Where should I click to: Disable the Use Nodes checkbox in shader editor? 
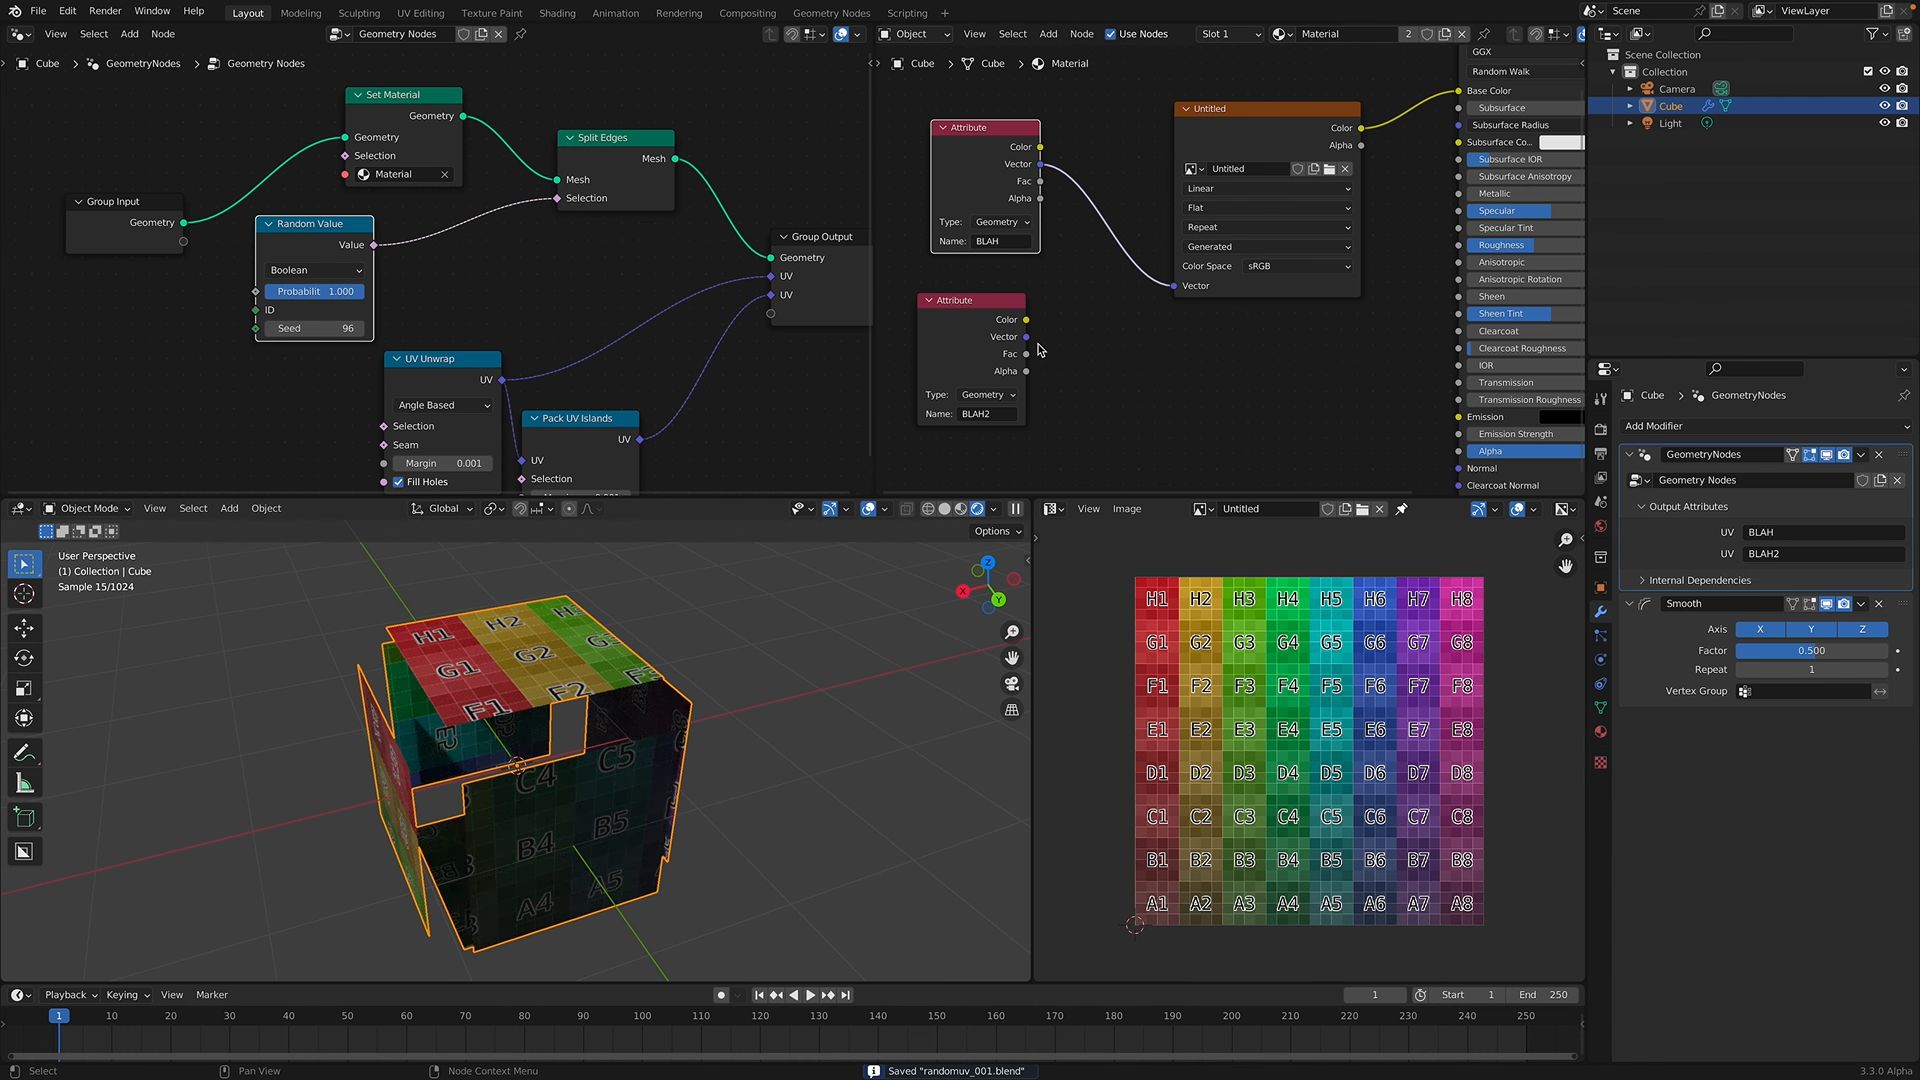(x=1111, y=34)
